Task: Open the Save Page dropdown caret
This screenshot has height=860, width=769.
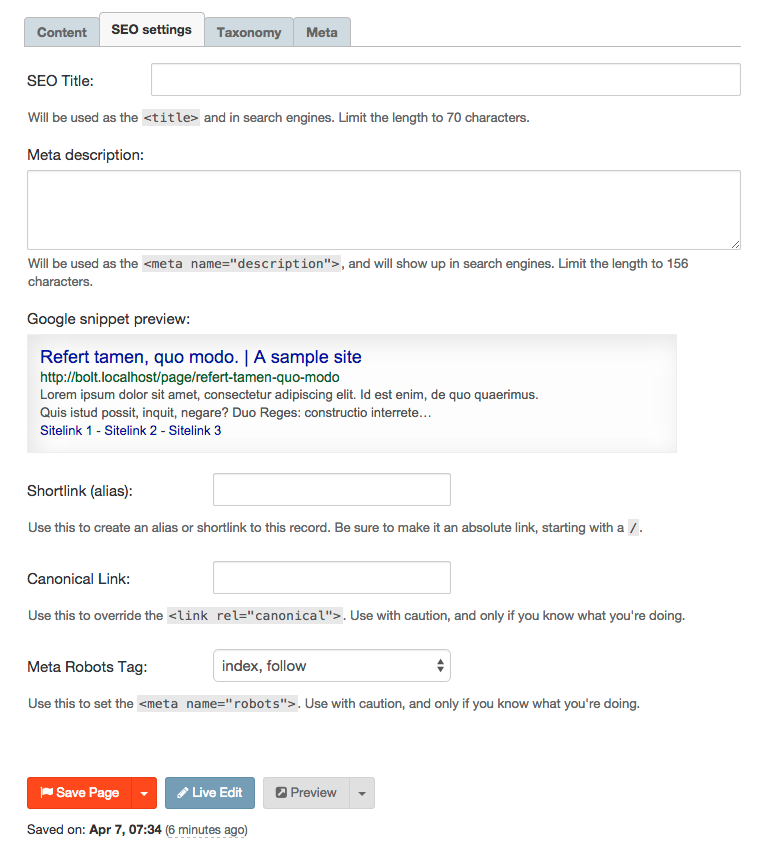Action: point(144,793)
